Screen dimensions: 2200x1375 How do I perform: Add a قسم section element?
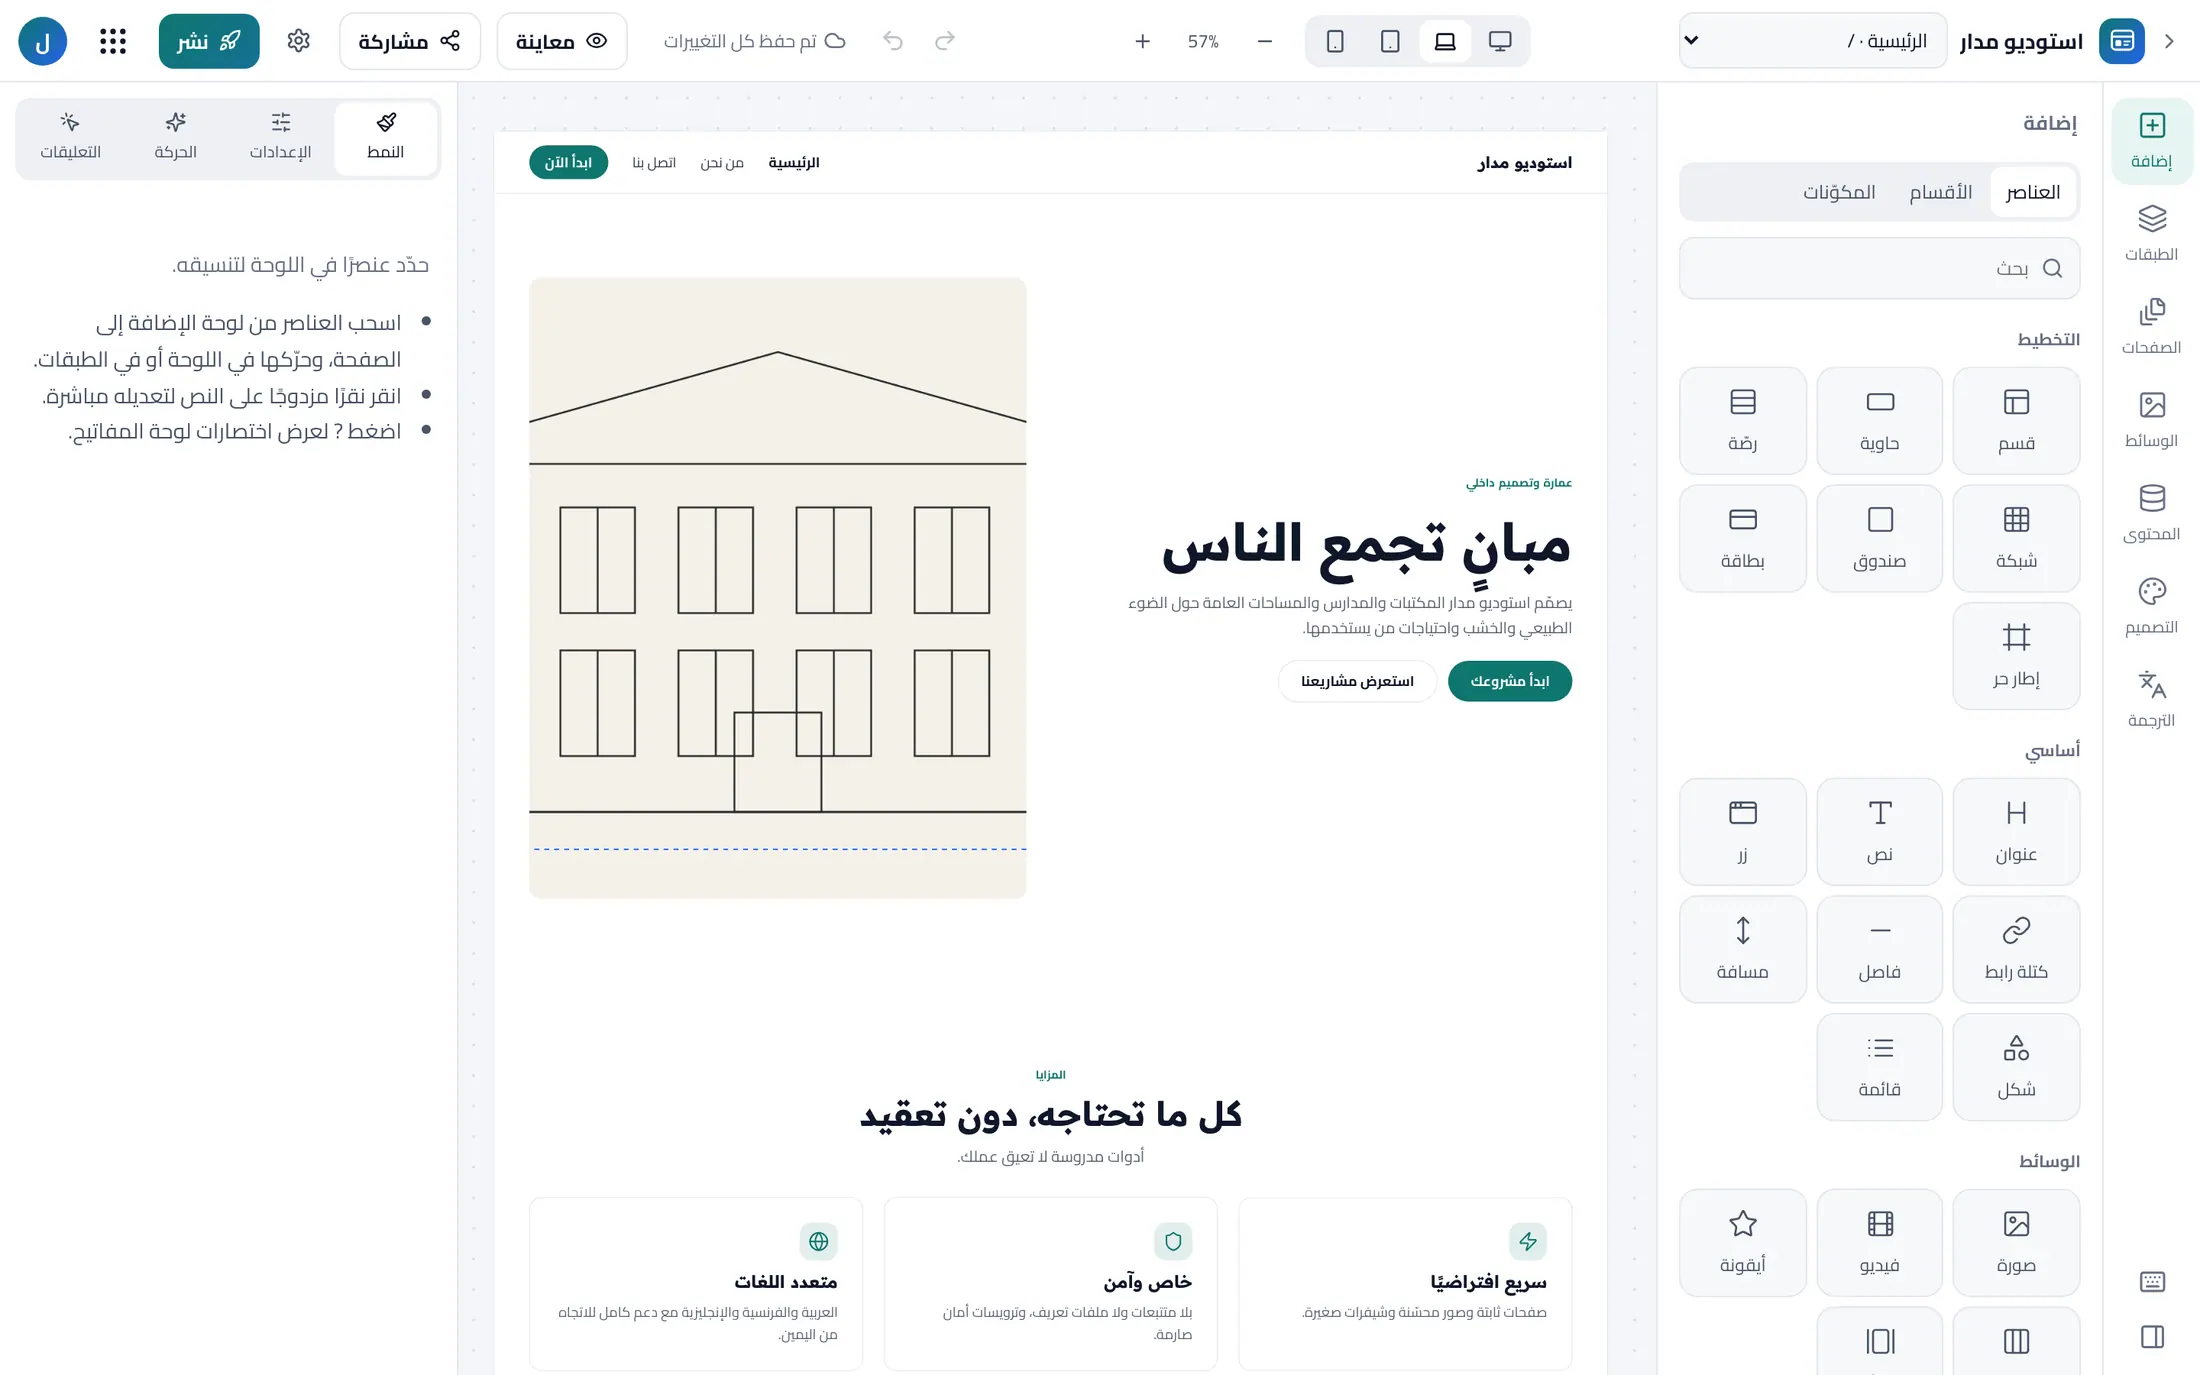[2016, 420]
